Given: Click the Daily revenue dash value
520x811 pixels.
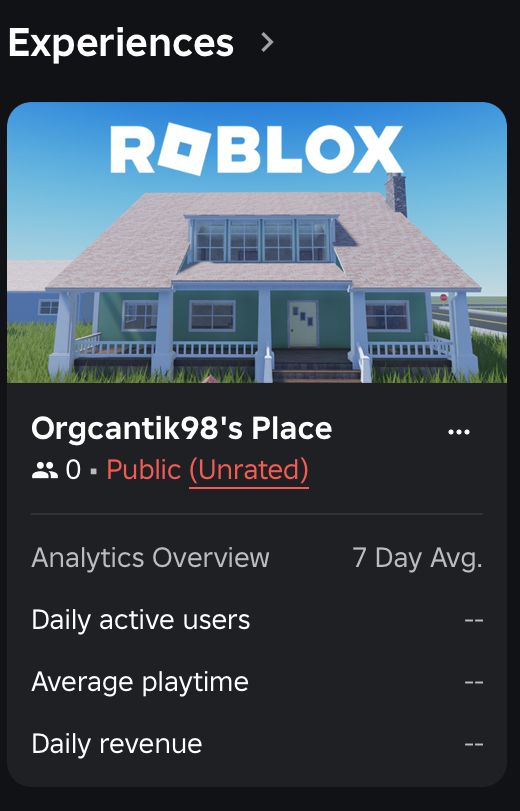Looking at the screenshot, I should click(x=473, y=744).
